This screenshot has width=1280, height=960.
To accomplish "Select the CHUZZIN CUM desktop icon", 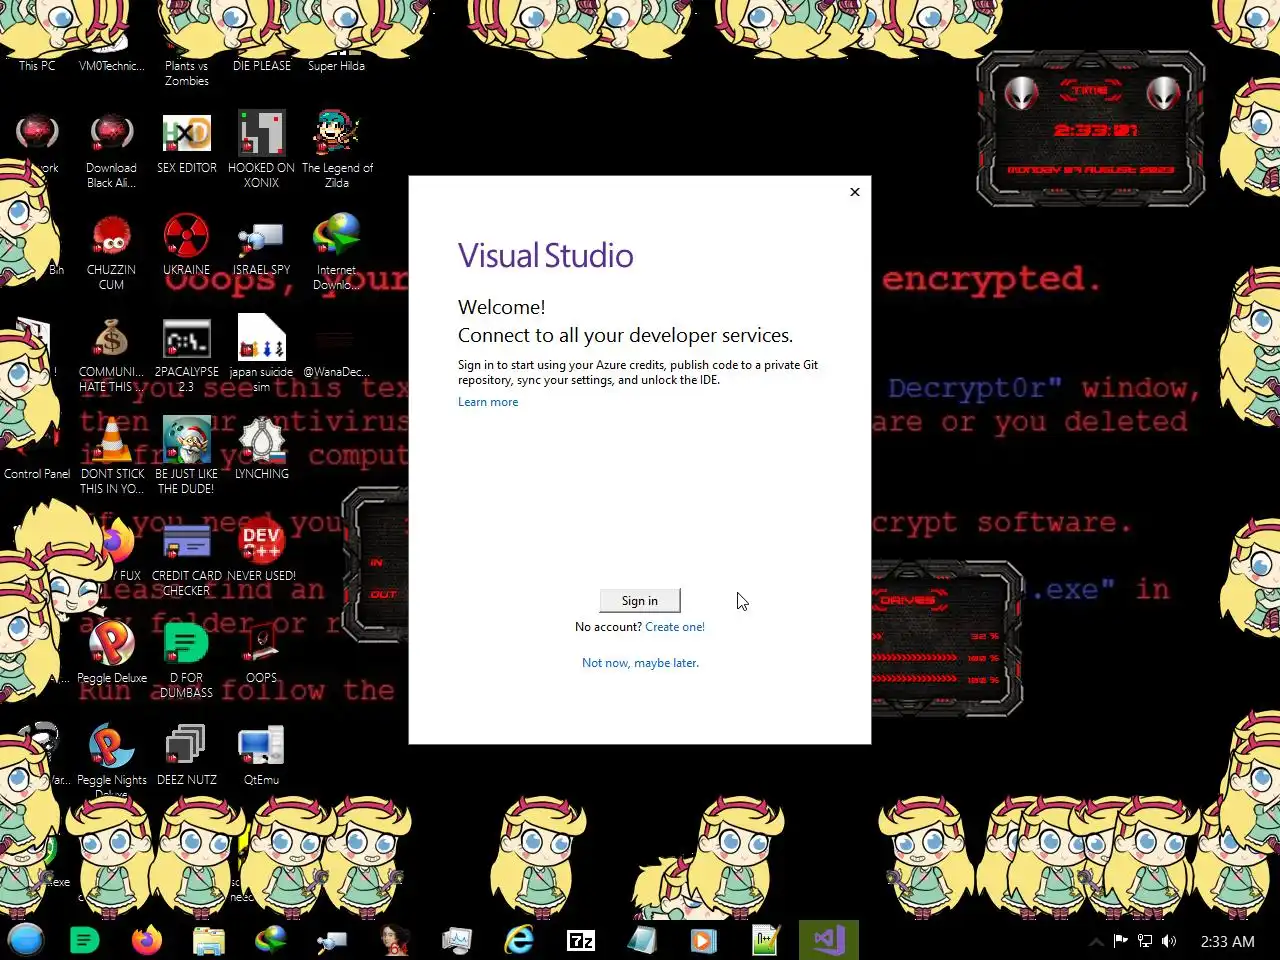I will pyautogui.click(x=111, y=252).
